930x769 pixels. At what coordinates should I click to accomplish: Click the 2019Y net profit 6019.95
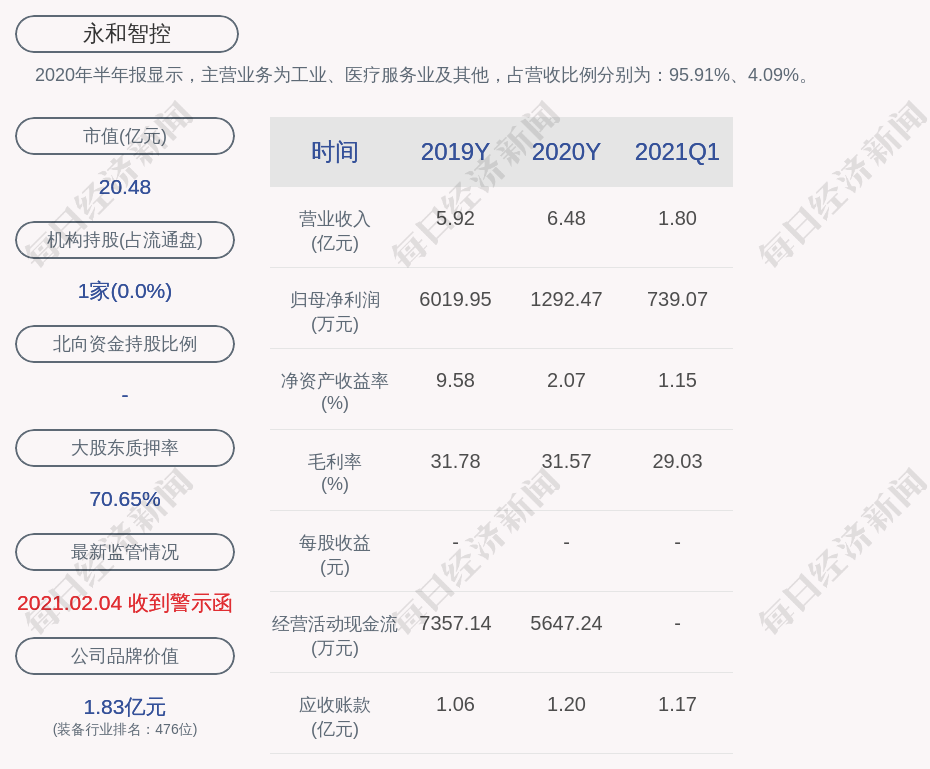(x=455, y=299)
